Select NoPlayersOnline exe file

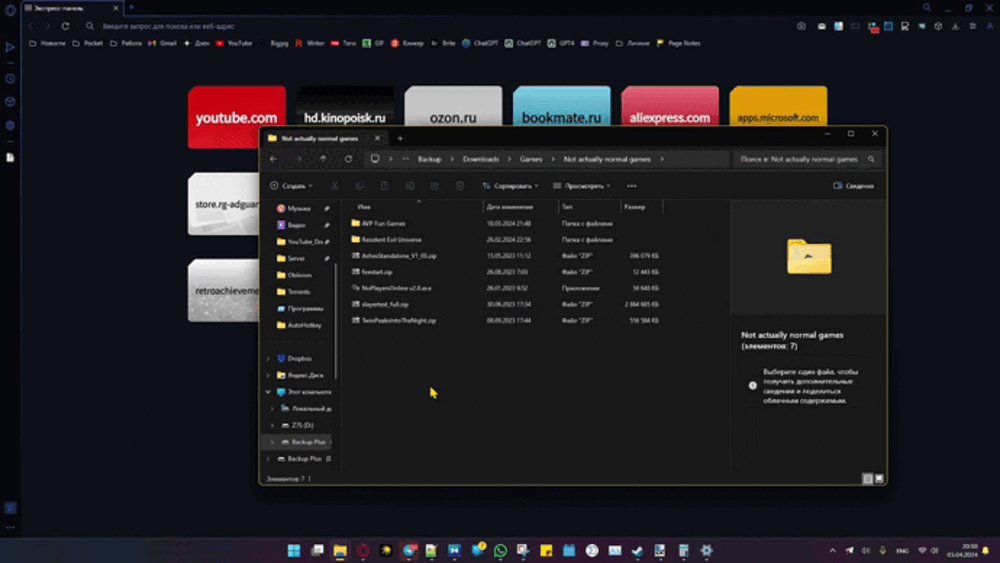[x=391, y=288]
